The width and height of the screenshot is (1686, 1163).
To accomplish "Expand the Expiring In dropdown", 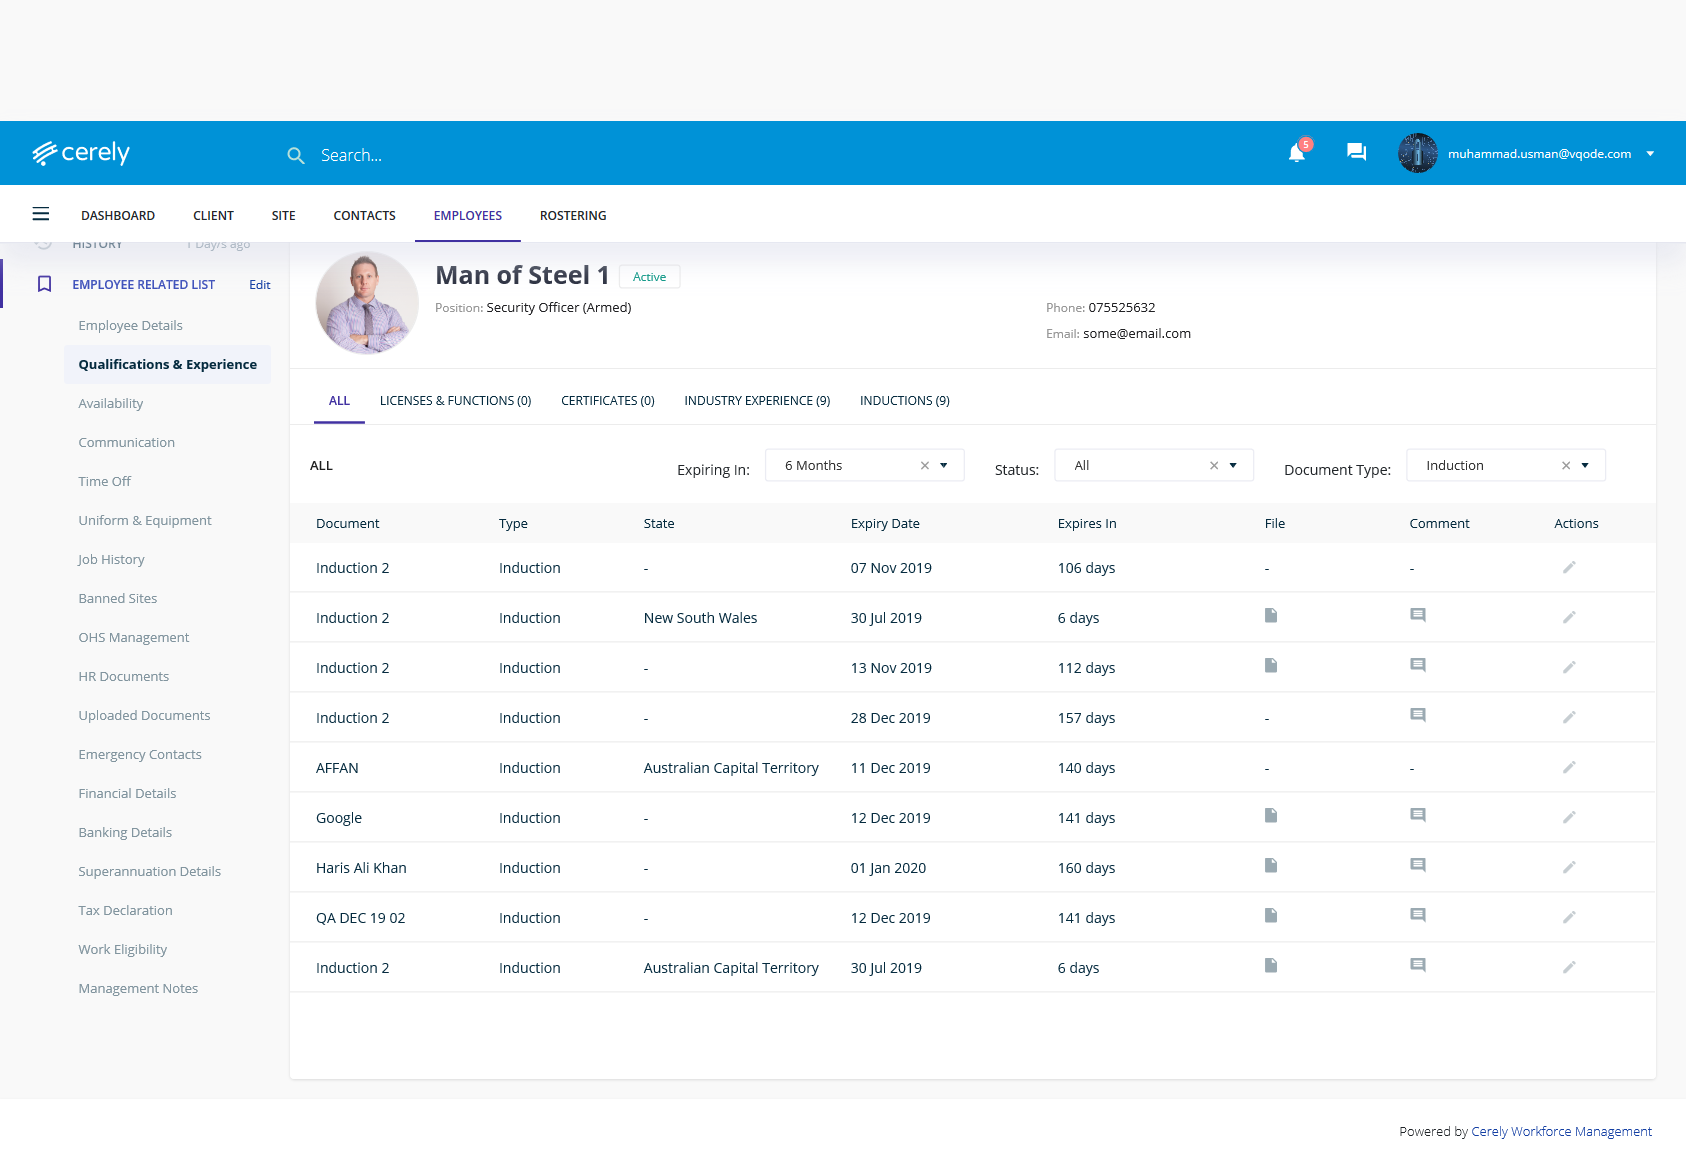I will 943,466.
